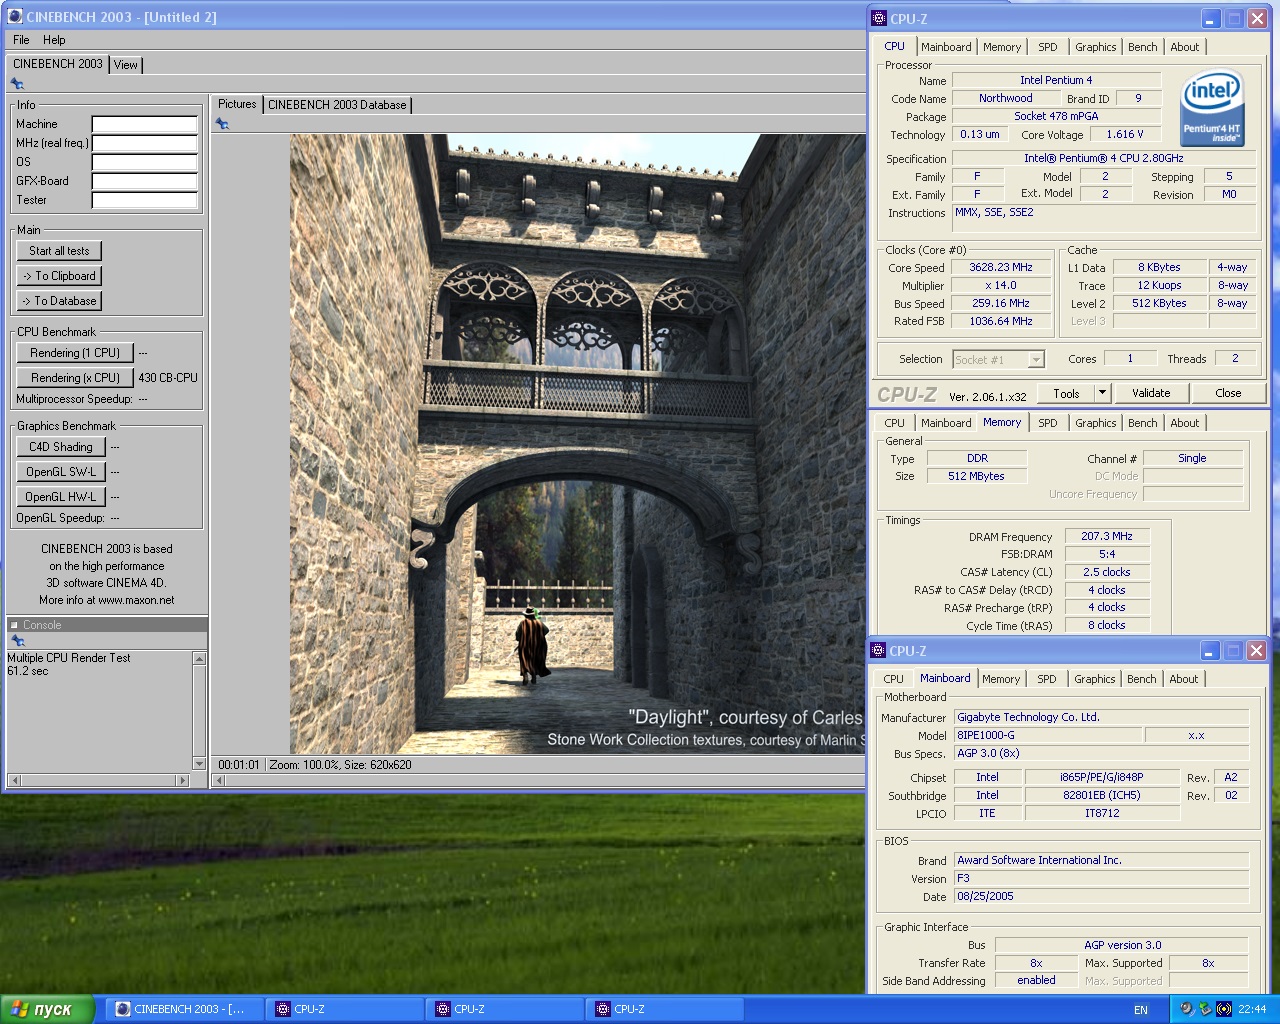This screenshot has width=1280, height=1024.
Task: Click the To Clipboard button
Action: click(59, 276)
